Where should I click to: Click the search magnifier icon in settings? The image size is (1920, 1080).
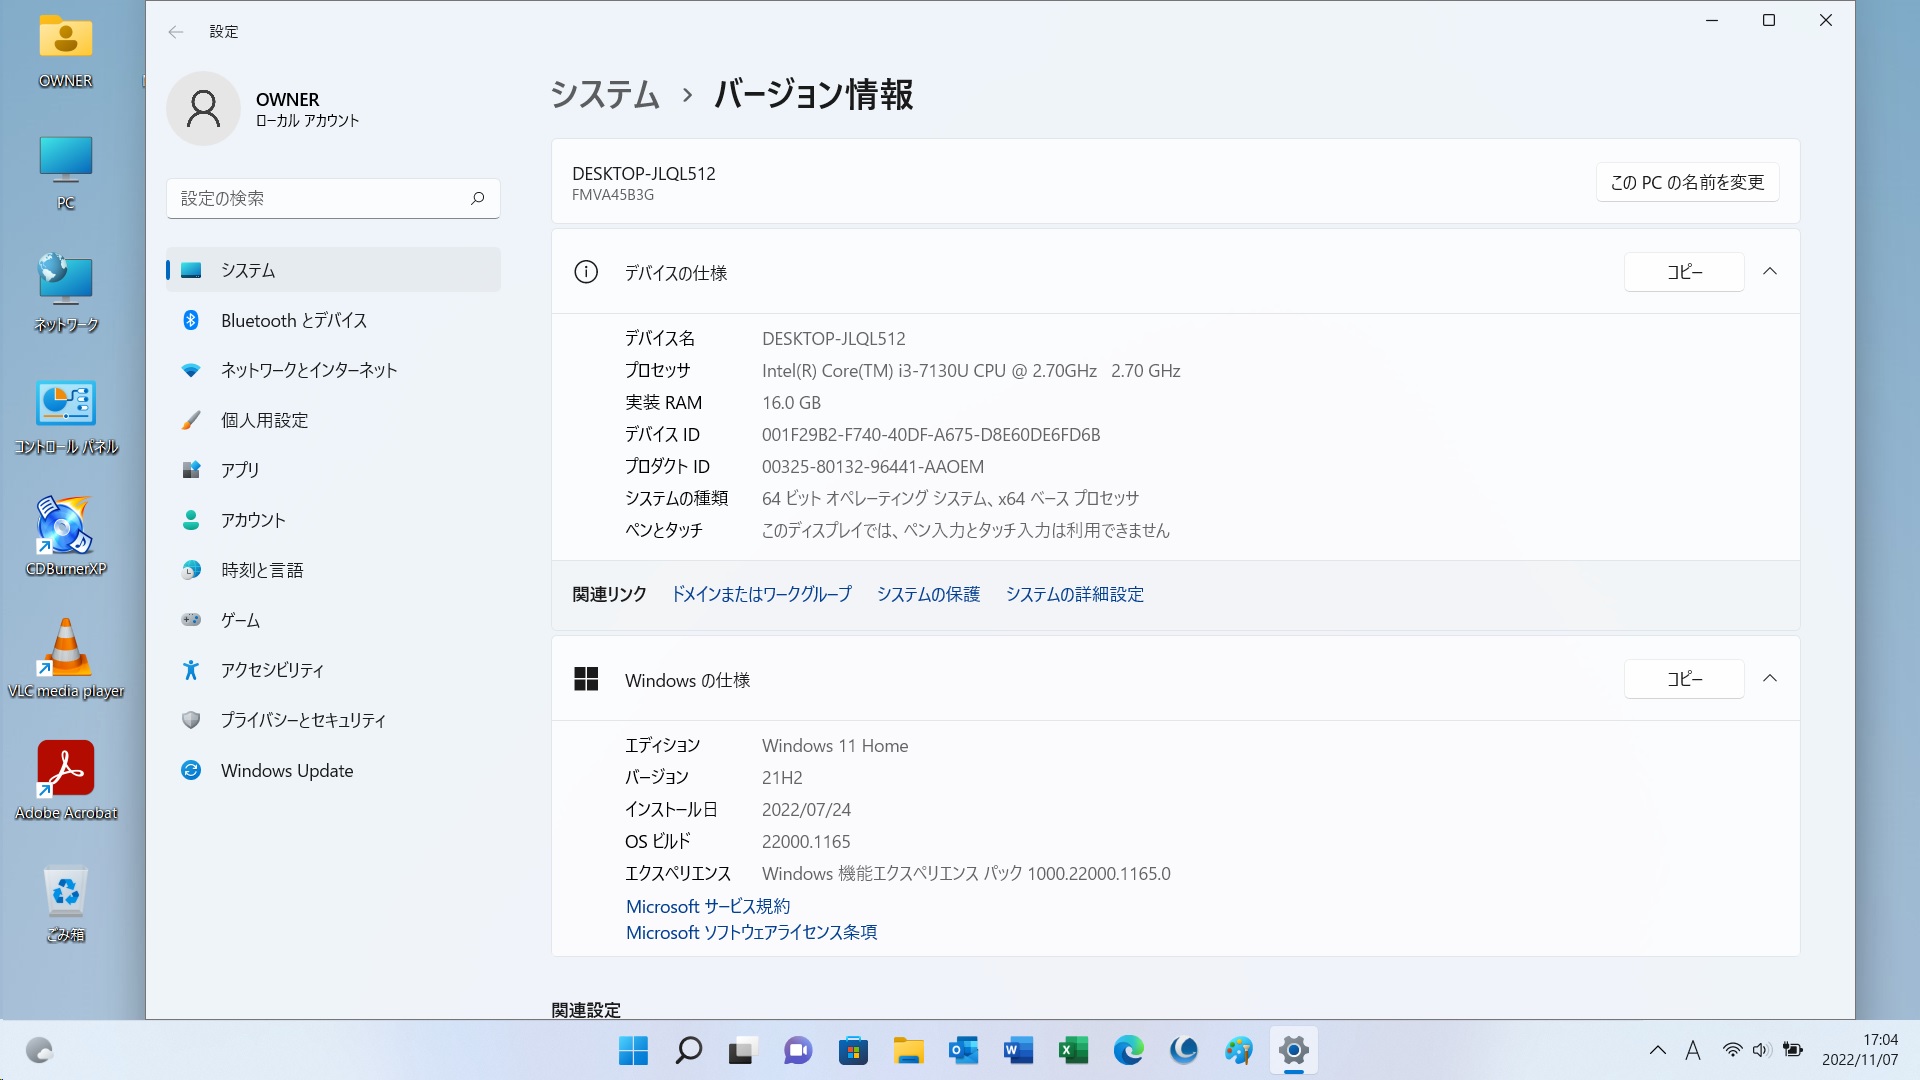(477, 198)
